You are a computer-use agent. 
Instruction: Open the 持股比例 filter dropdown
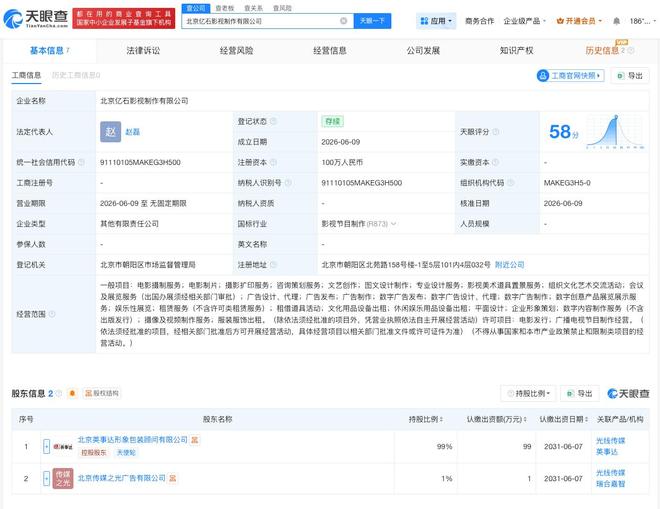(x=528, y=393)
